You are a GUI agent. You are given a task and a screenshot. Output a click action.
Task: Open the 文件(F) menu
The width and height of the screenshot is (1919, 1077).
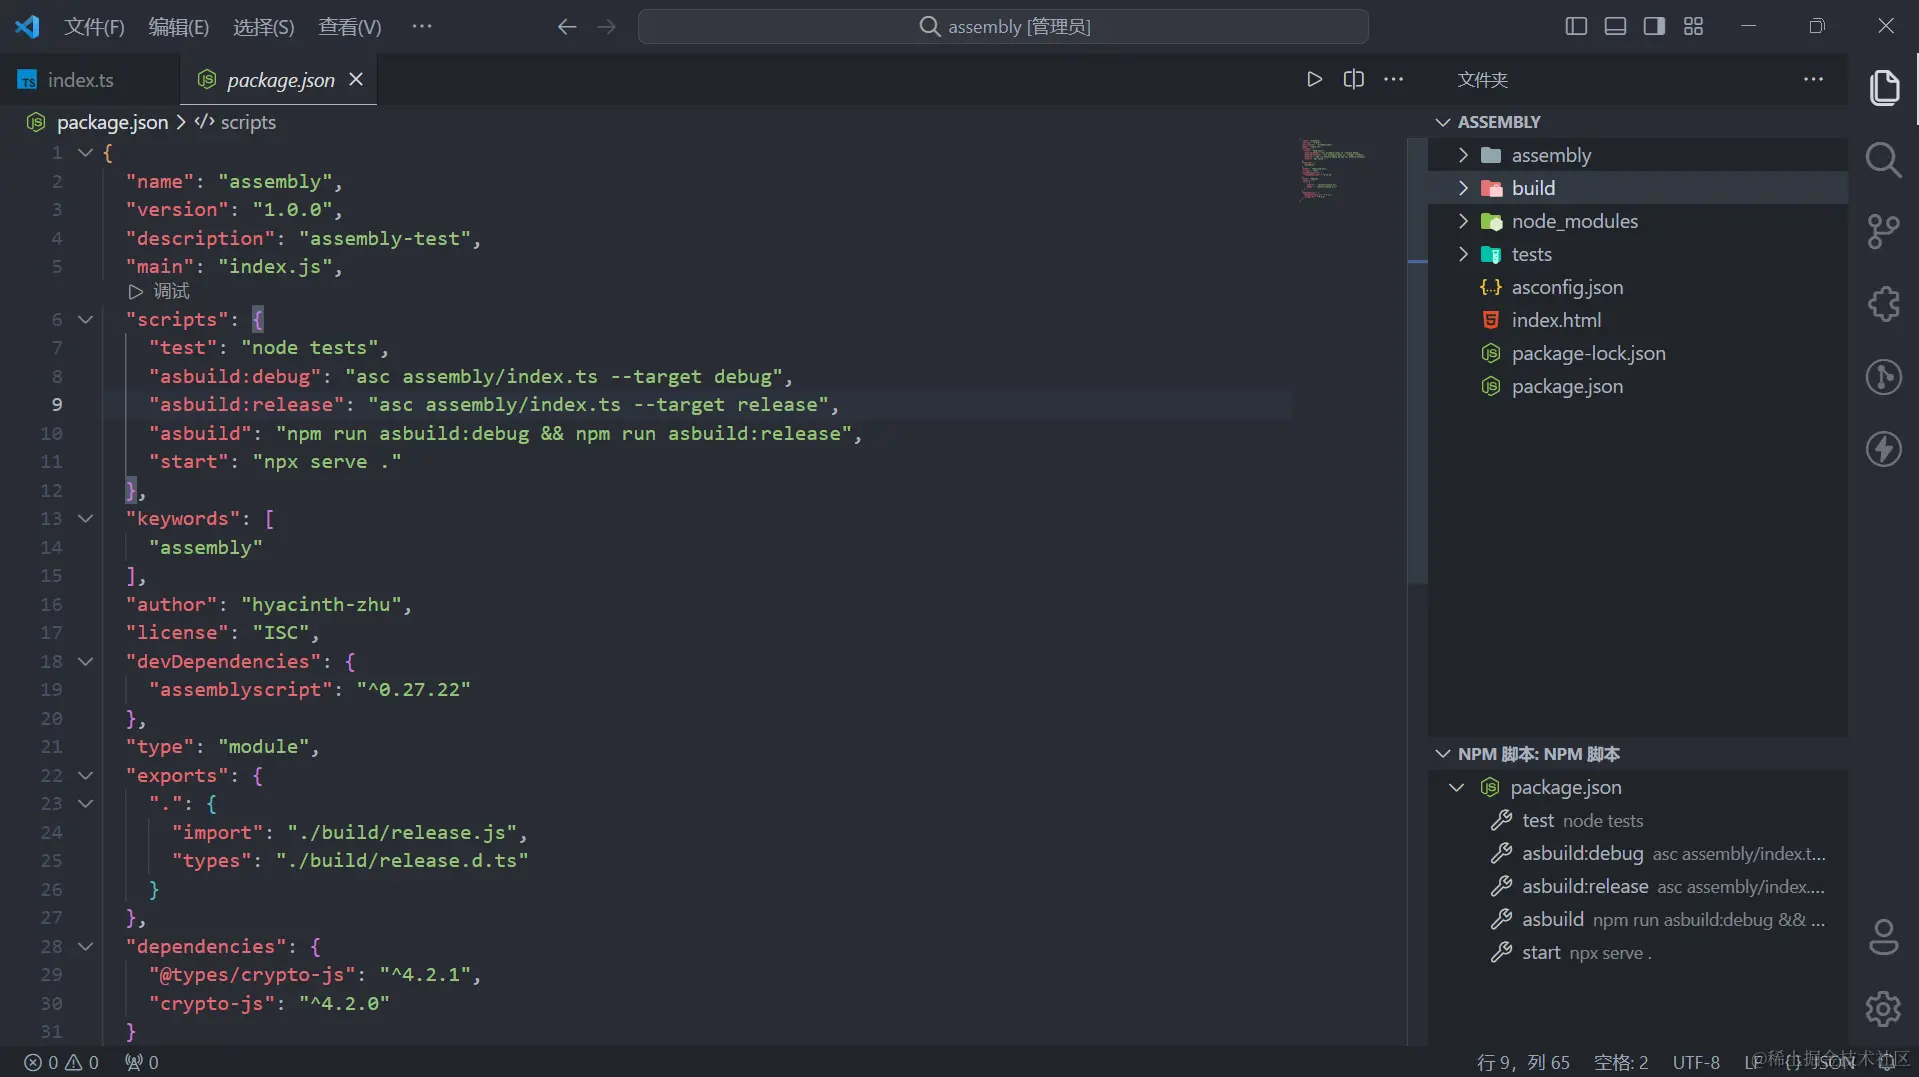pos(94,27)
